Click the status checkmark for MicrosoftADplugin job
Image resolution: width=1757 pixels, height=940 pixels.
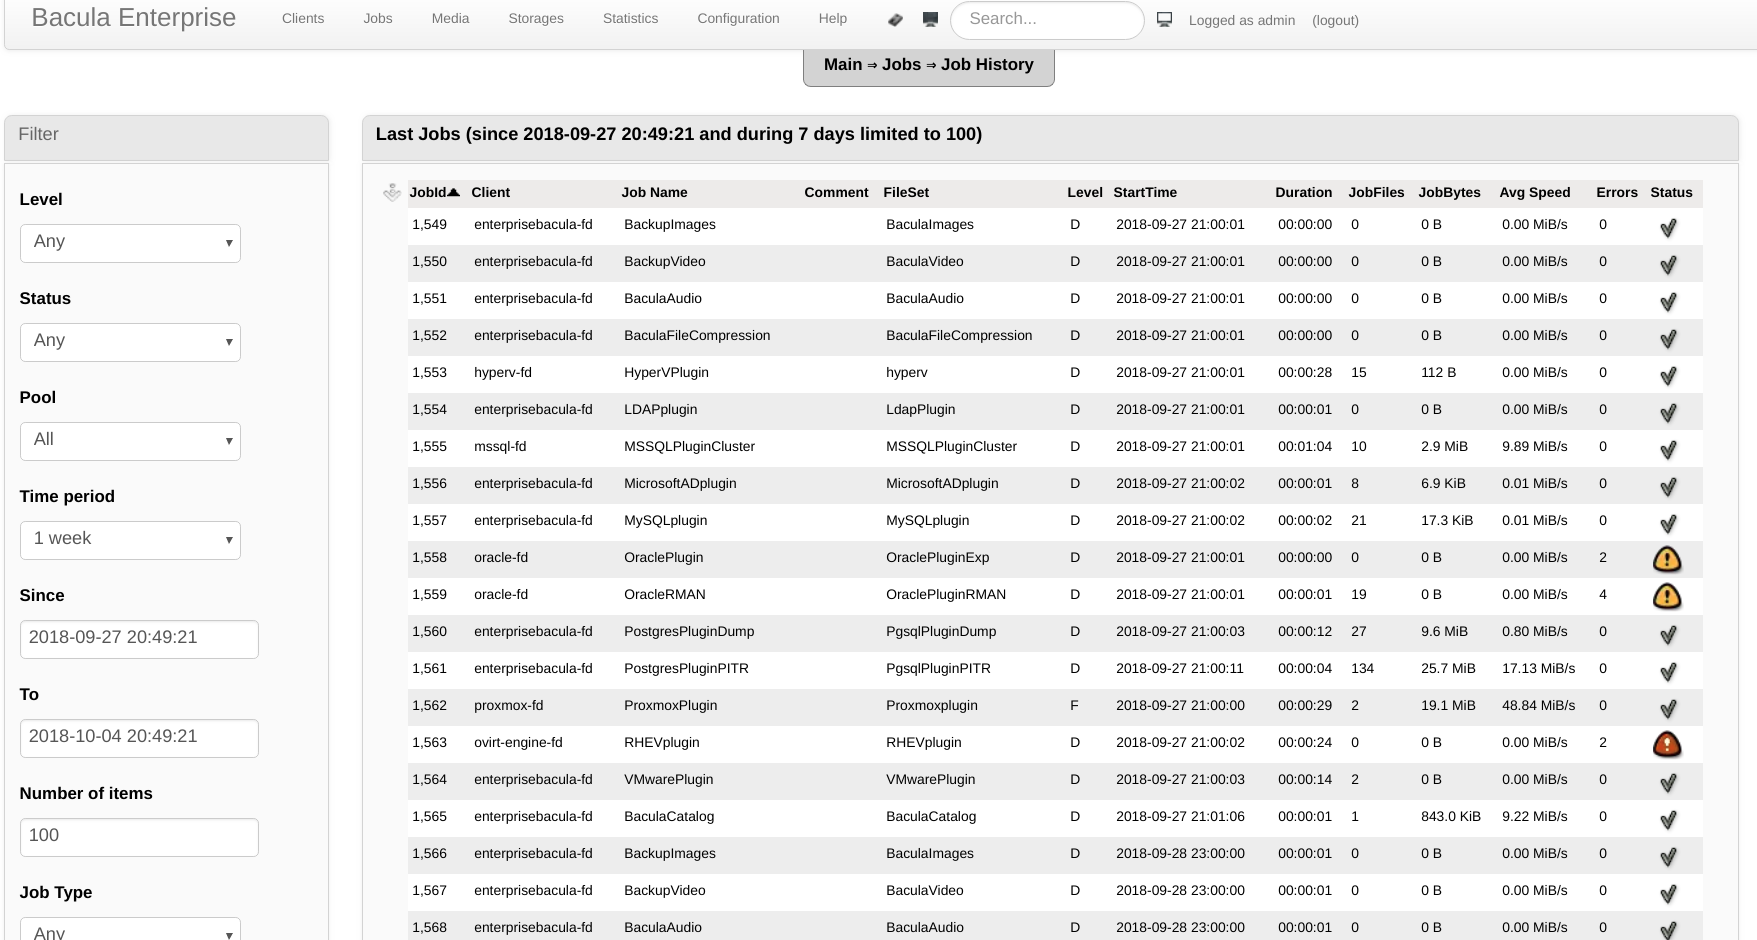pyautogui.click(x=1668, y=487)
